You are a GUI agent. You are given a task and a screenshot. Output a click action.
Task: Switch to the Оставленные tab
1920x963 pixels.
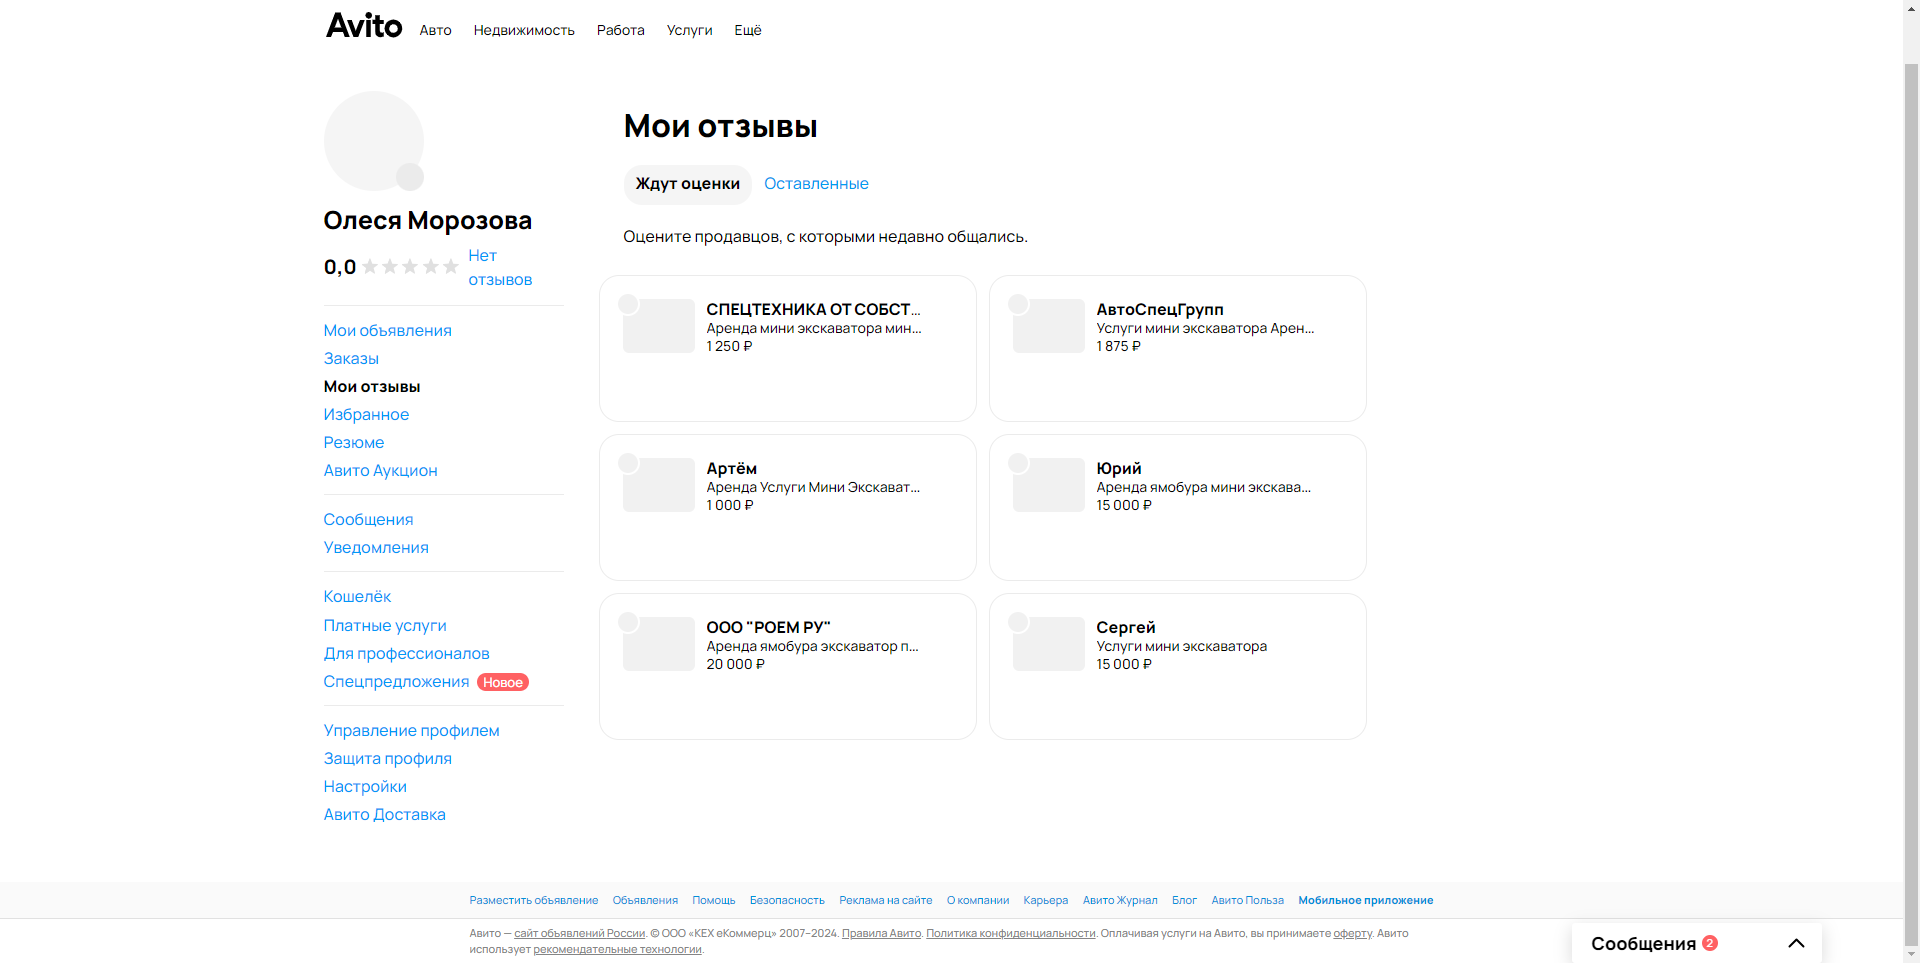816,184
